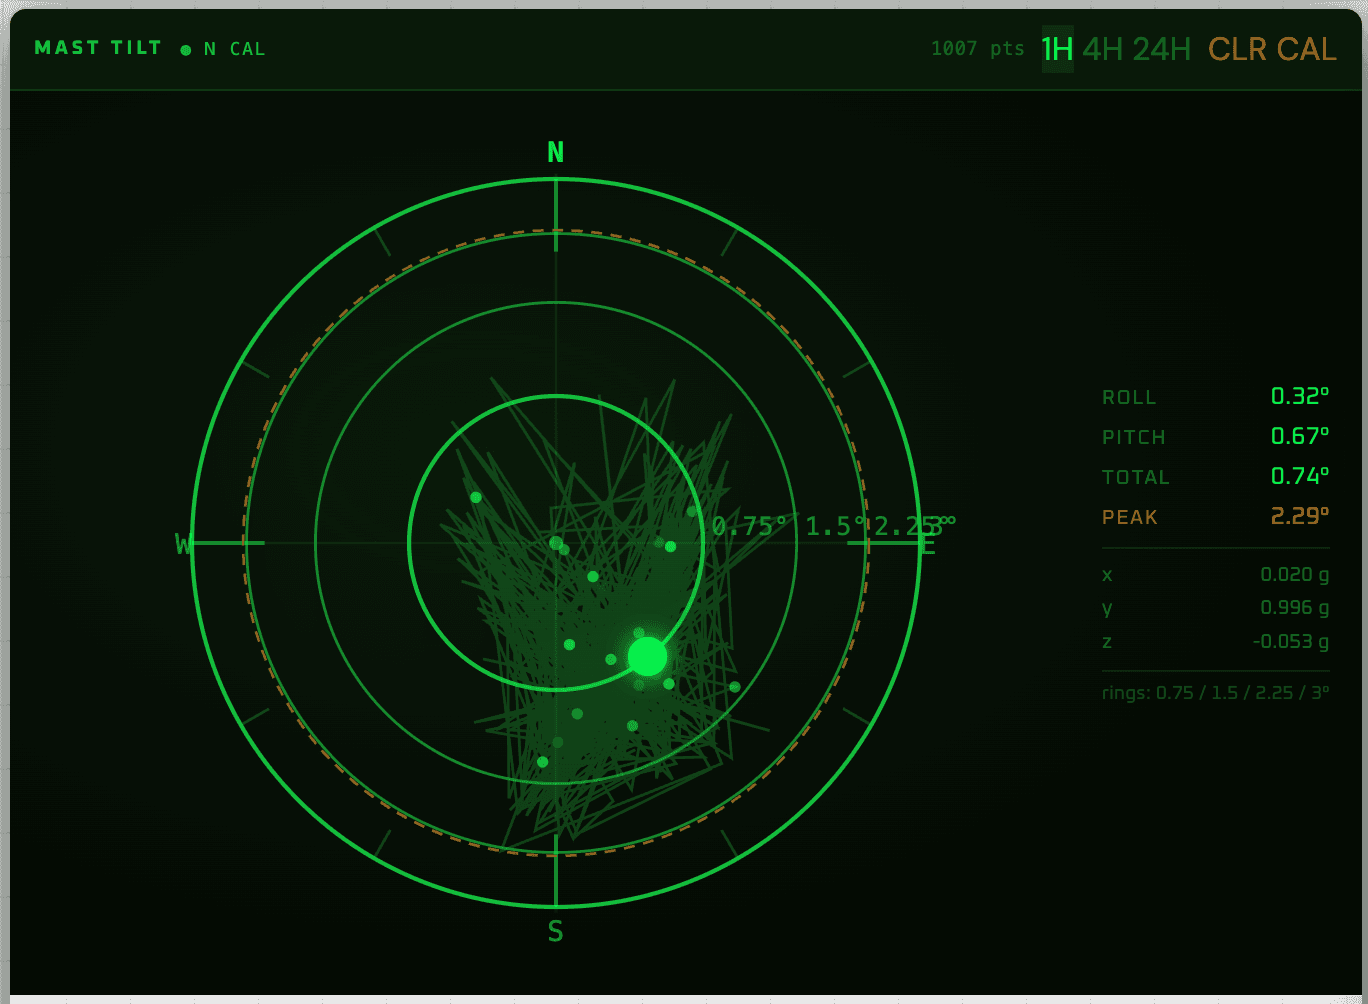Switch to the 24H time range
The image size is (1368, 1004).
point(1162,49)
